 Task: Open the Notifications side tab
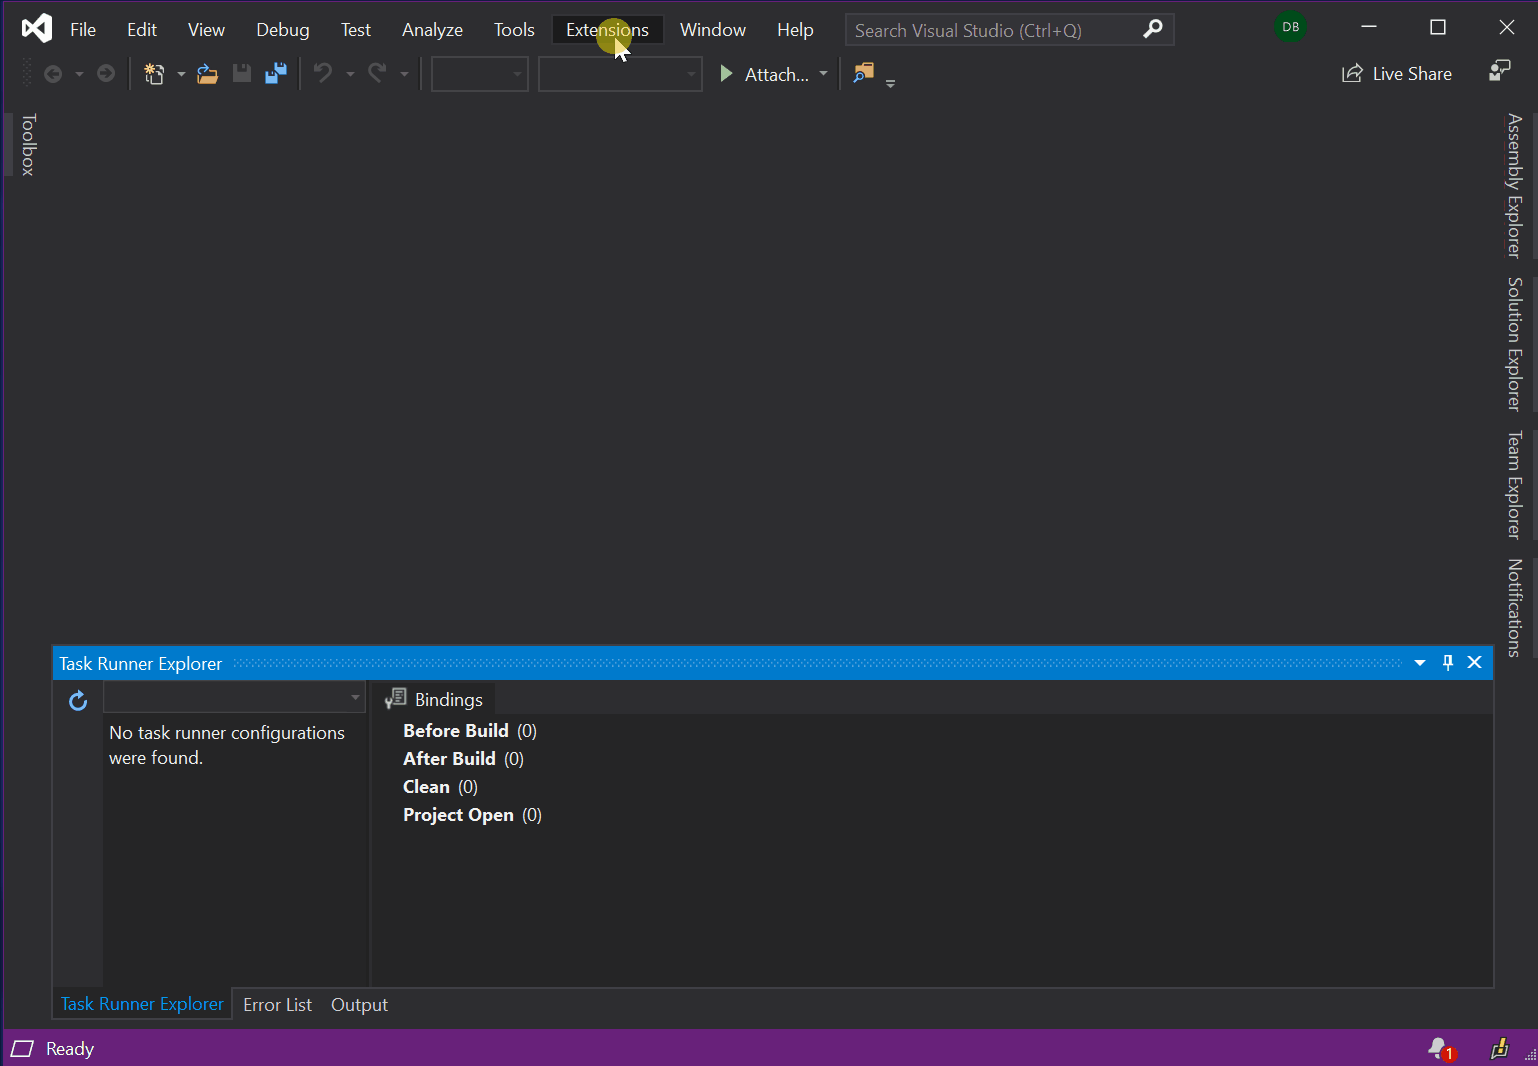[1515, 608]
